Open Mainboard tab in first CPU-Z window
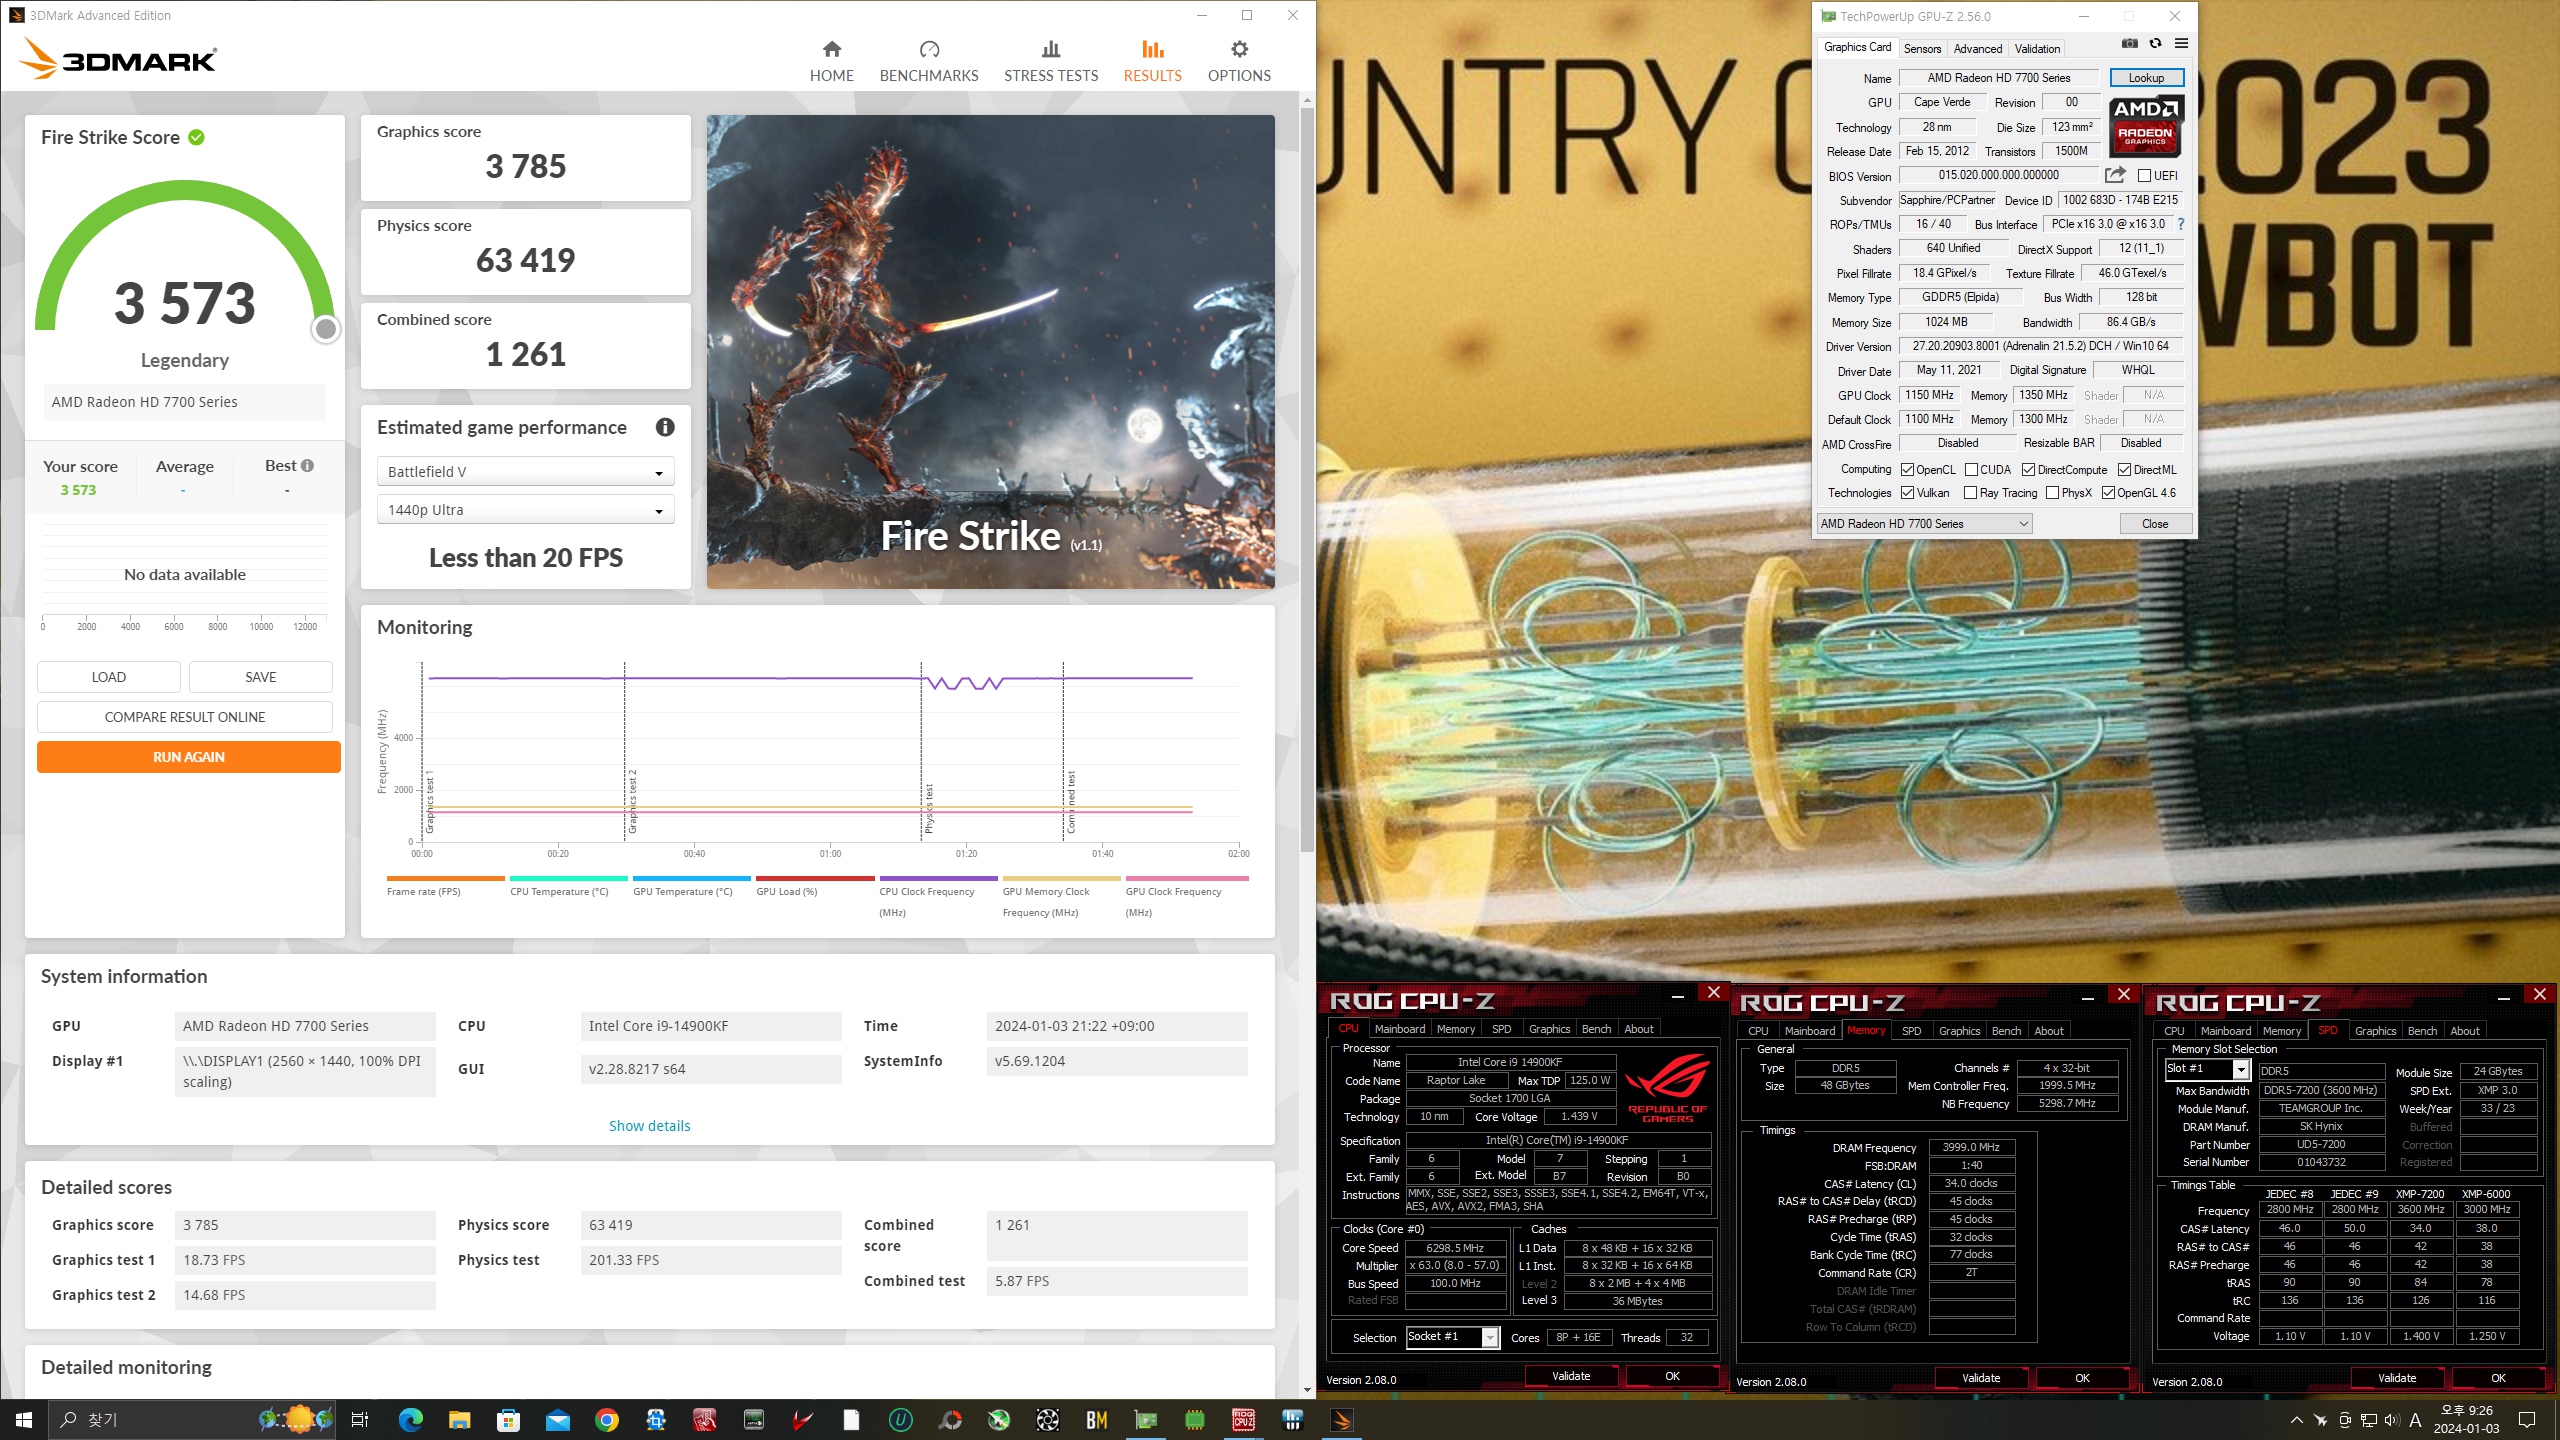 [x=1399, y=1029]
